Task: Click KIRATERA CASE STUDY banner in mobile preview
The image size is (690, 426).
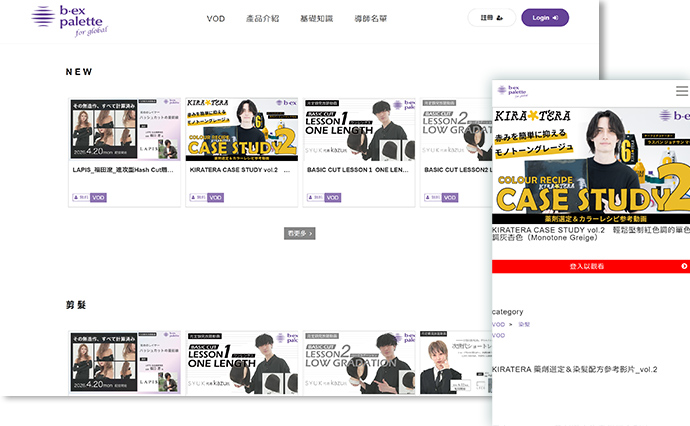Action: [591, 166]
